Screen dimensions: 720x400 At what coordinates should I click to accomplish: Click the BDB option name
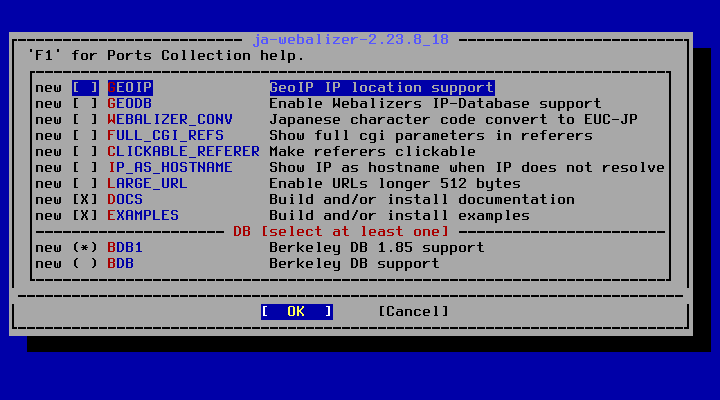coord(121,264)
